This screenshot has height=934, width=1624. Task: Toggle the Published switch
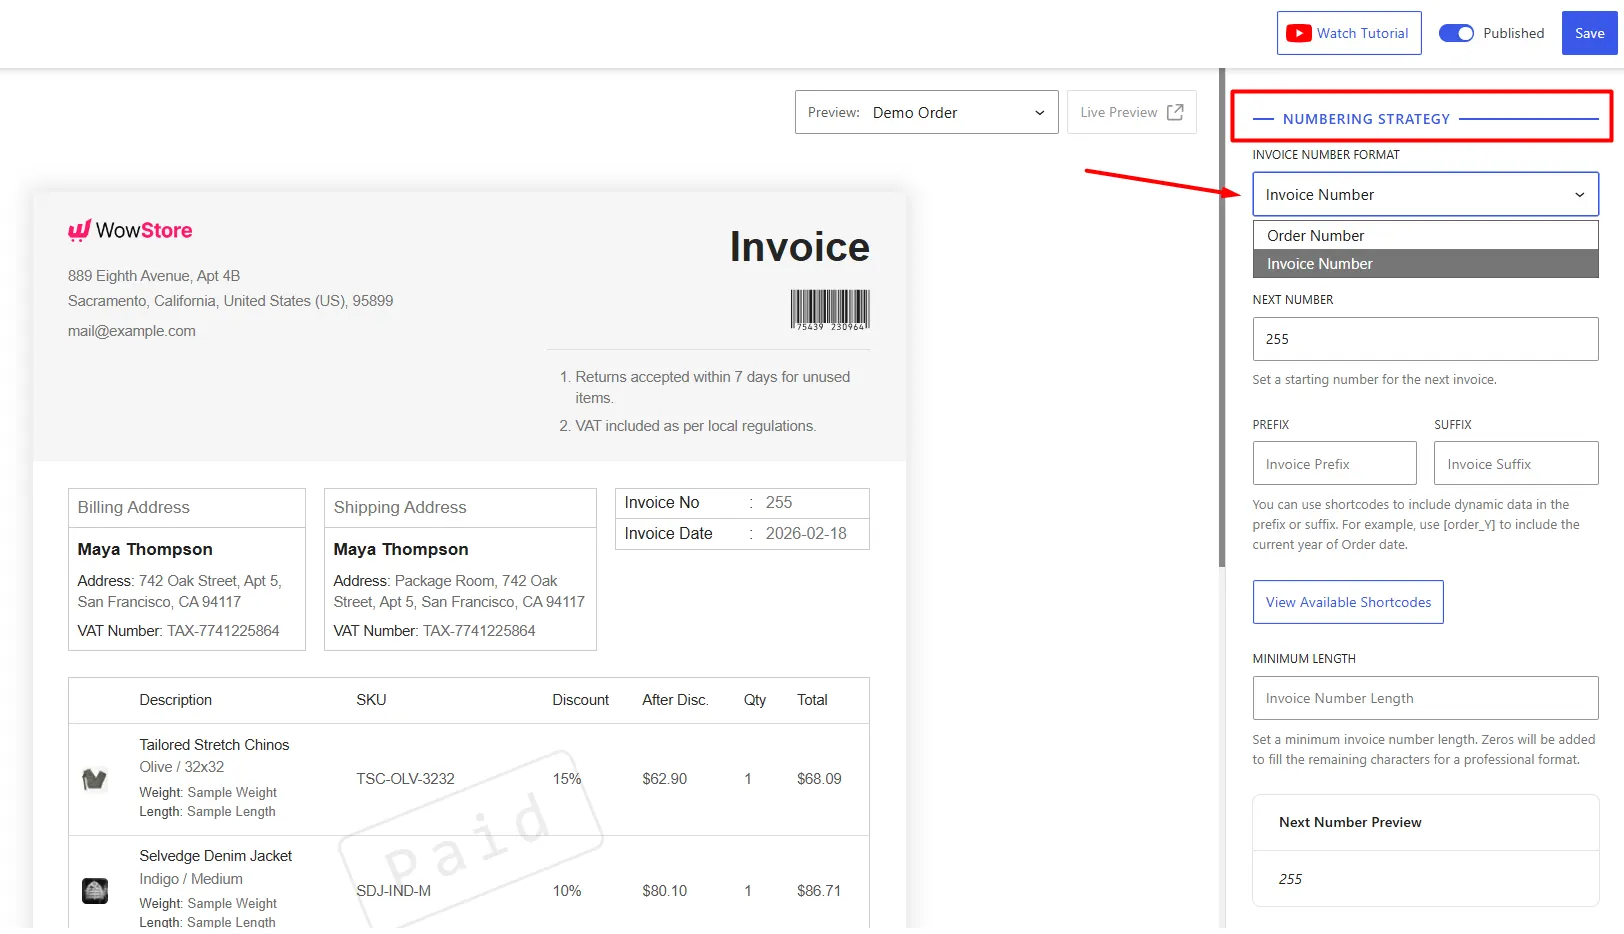1456,33
